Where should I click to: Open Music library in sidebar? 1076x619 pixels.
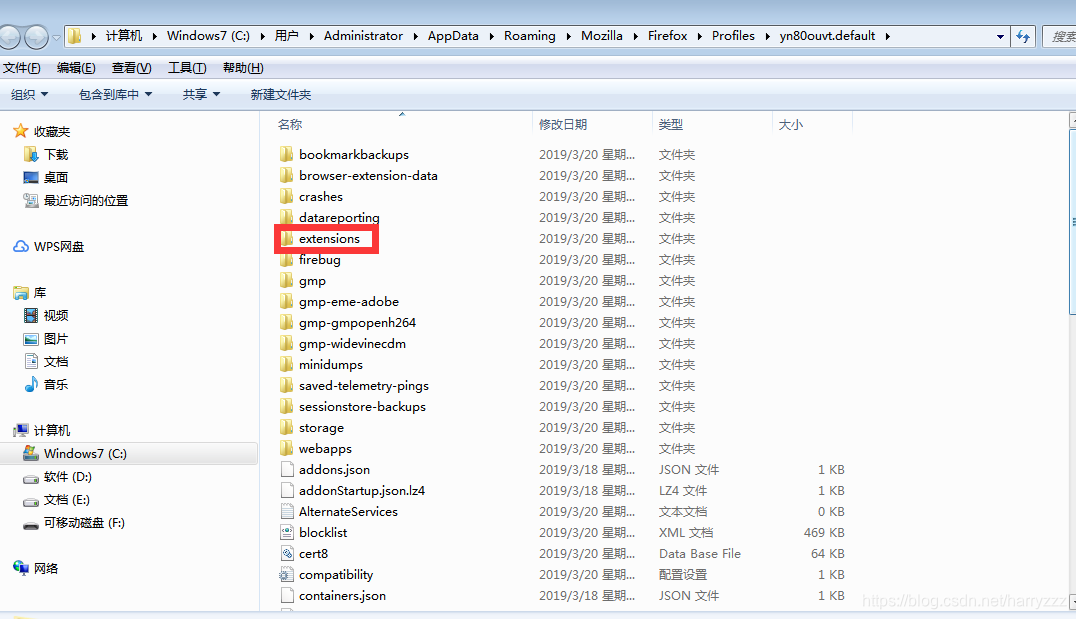pos(56,384)
